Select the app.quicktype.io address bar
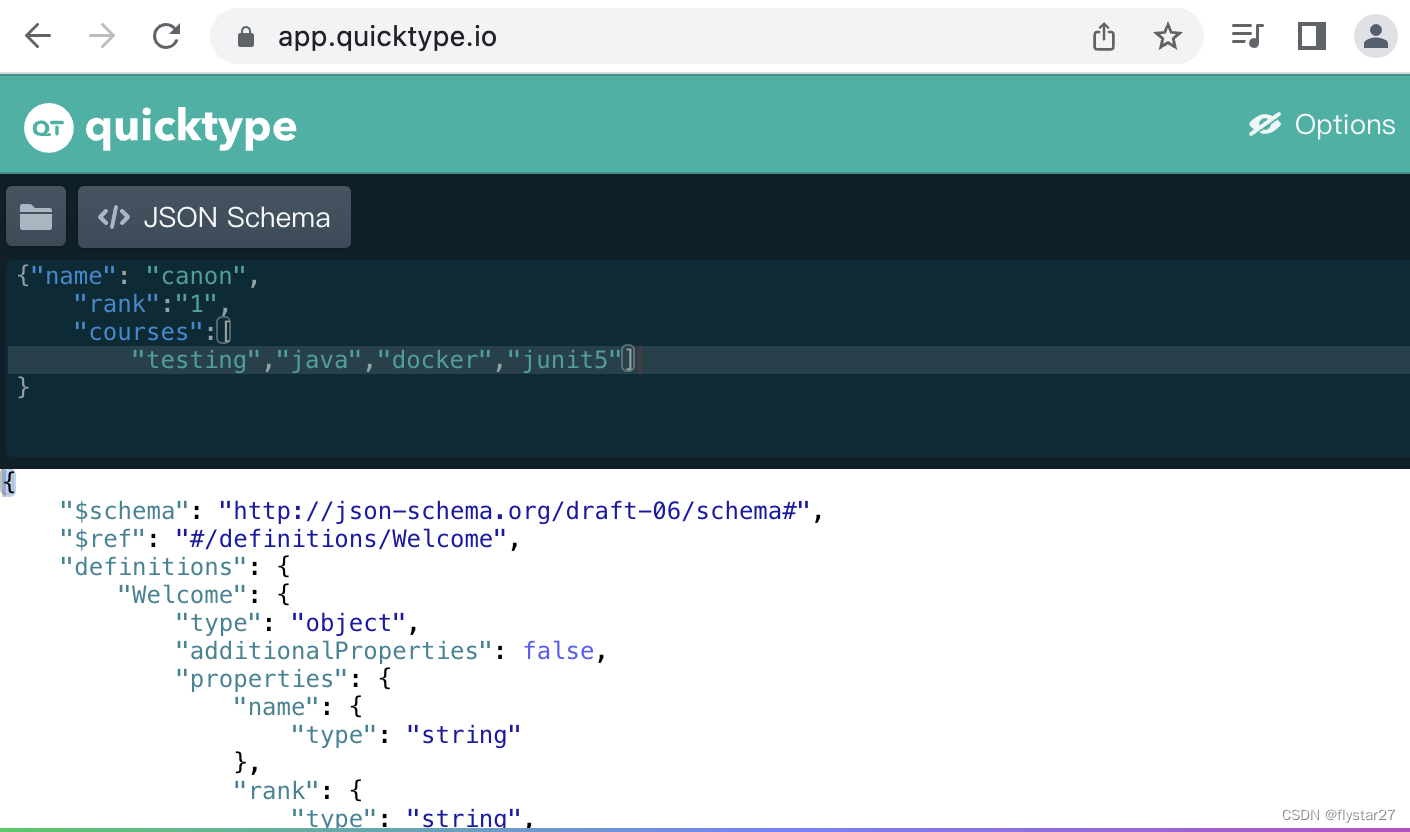 click(x=706, y=37)
